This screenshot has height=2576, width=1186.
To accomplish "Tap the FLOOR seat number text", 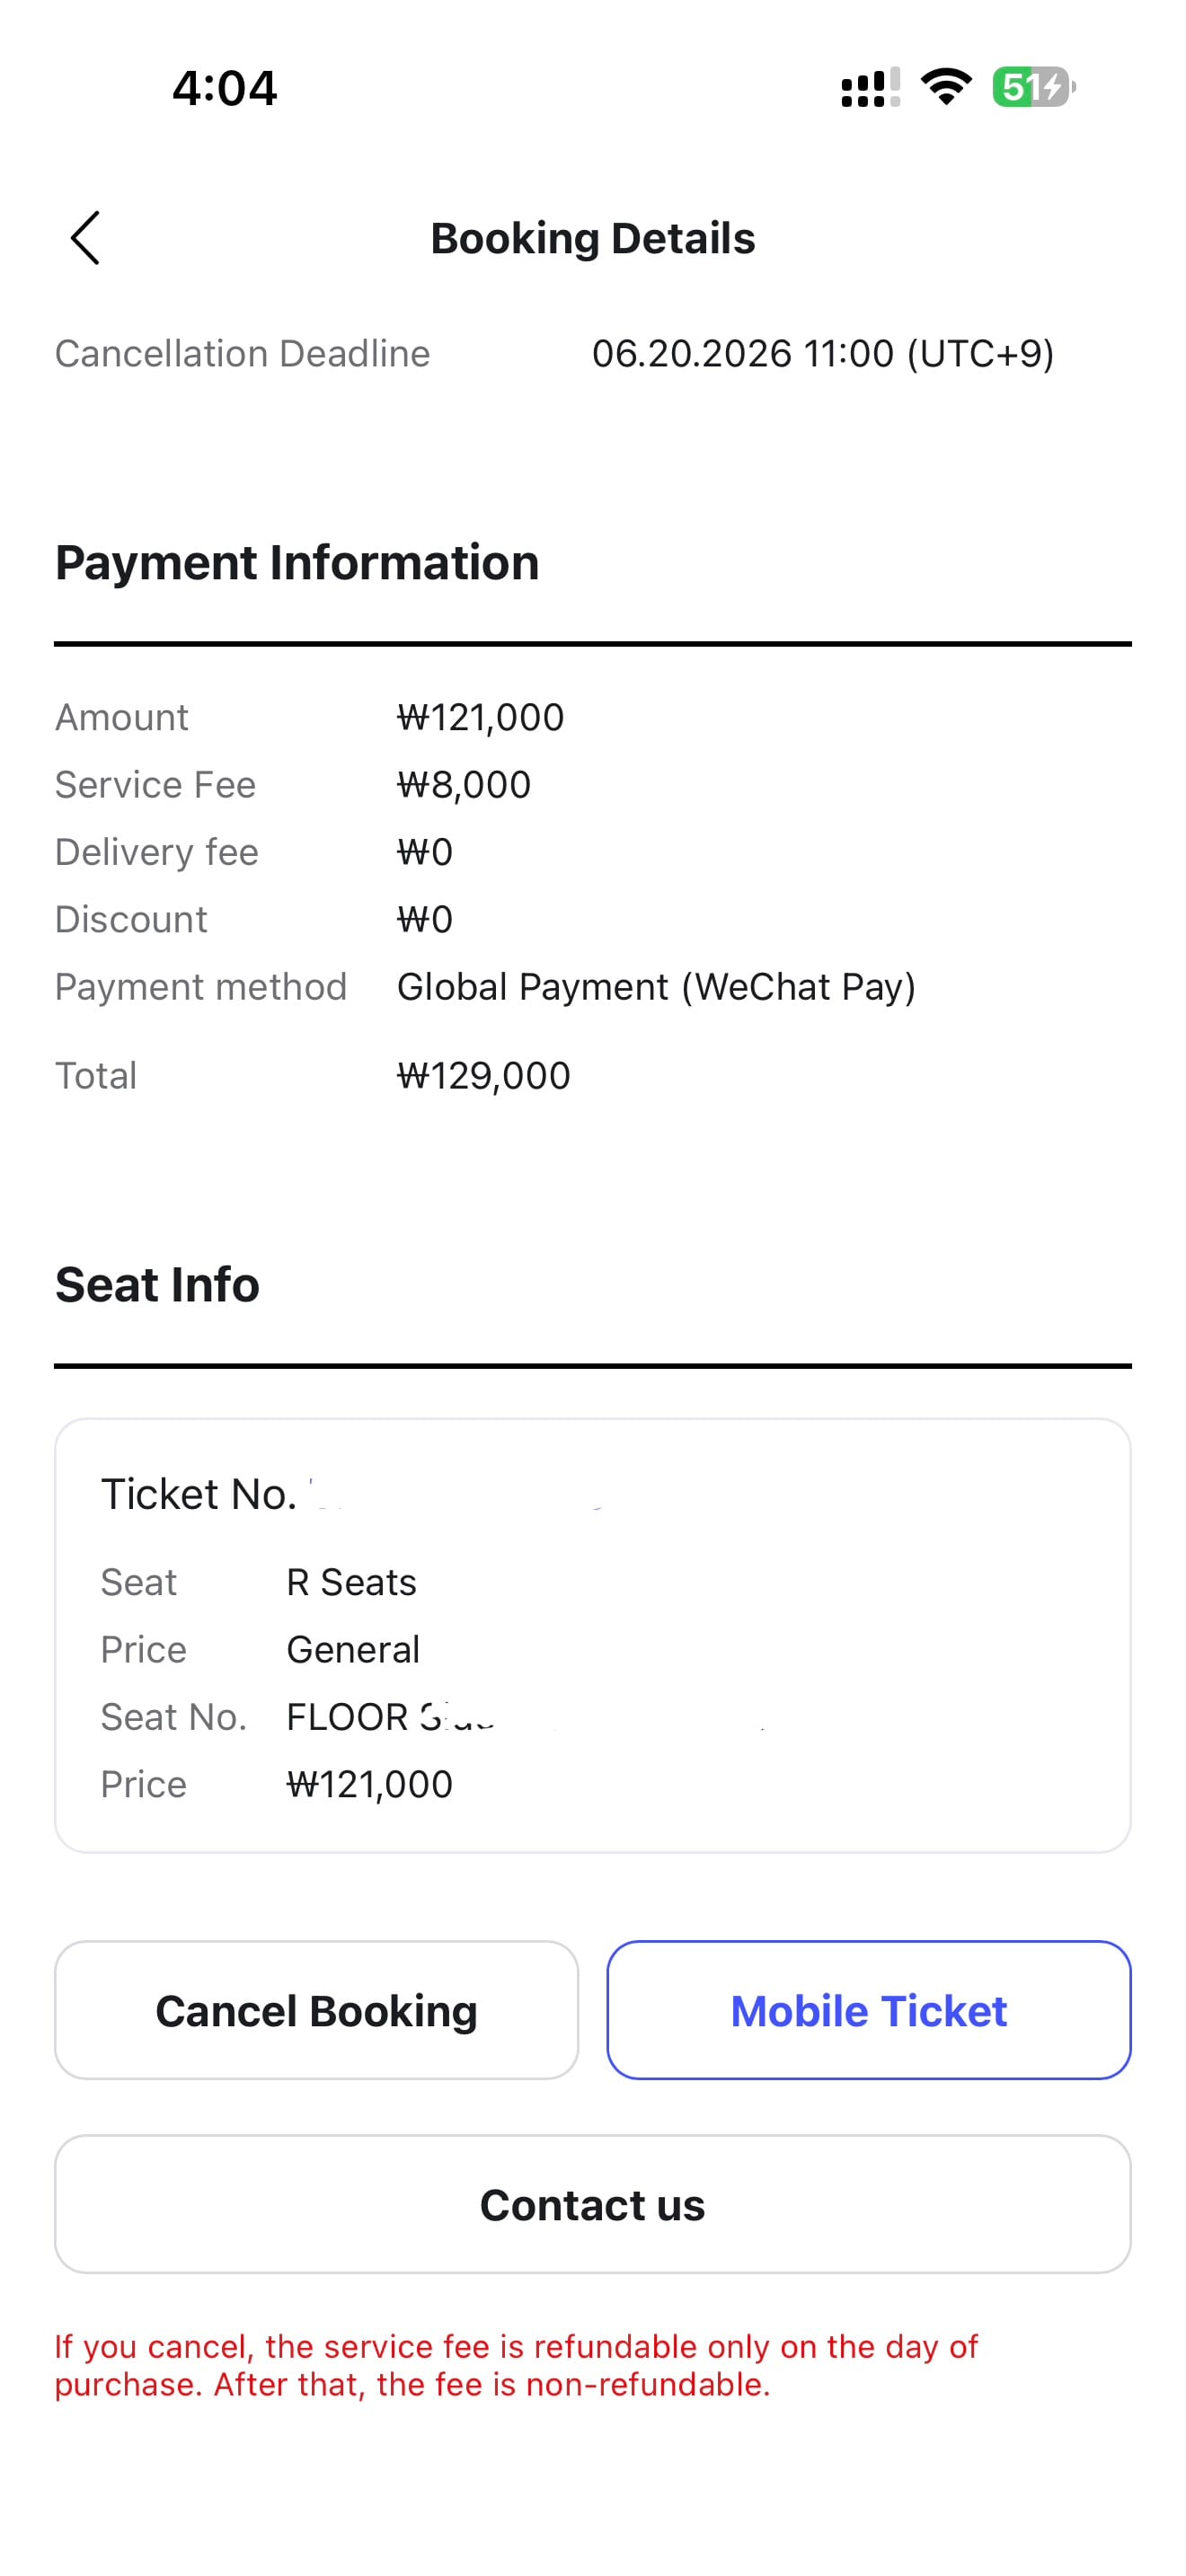I will coord(390,1717).
